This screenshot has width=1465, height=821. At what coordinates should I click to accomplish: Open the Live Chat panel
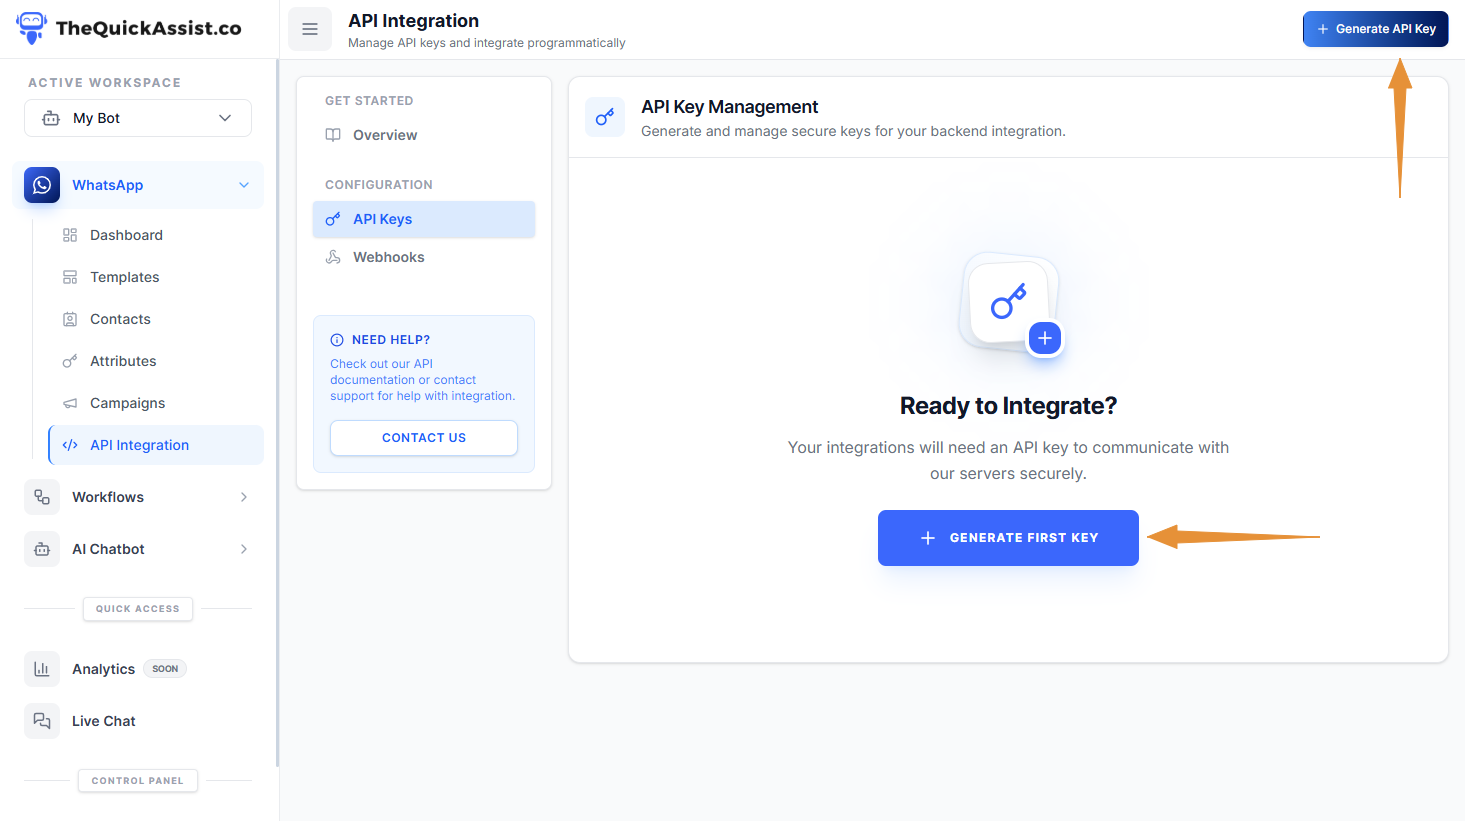click(103, 720)
